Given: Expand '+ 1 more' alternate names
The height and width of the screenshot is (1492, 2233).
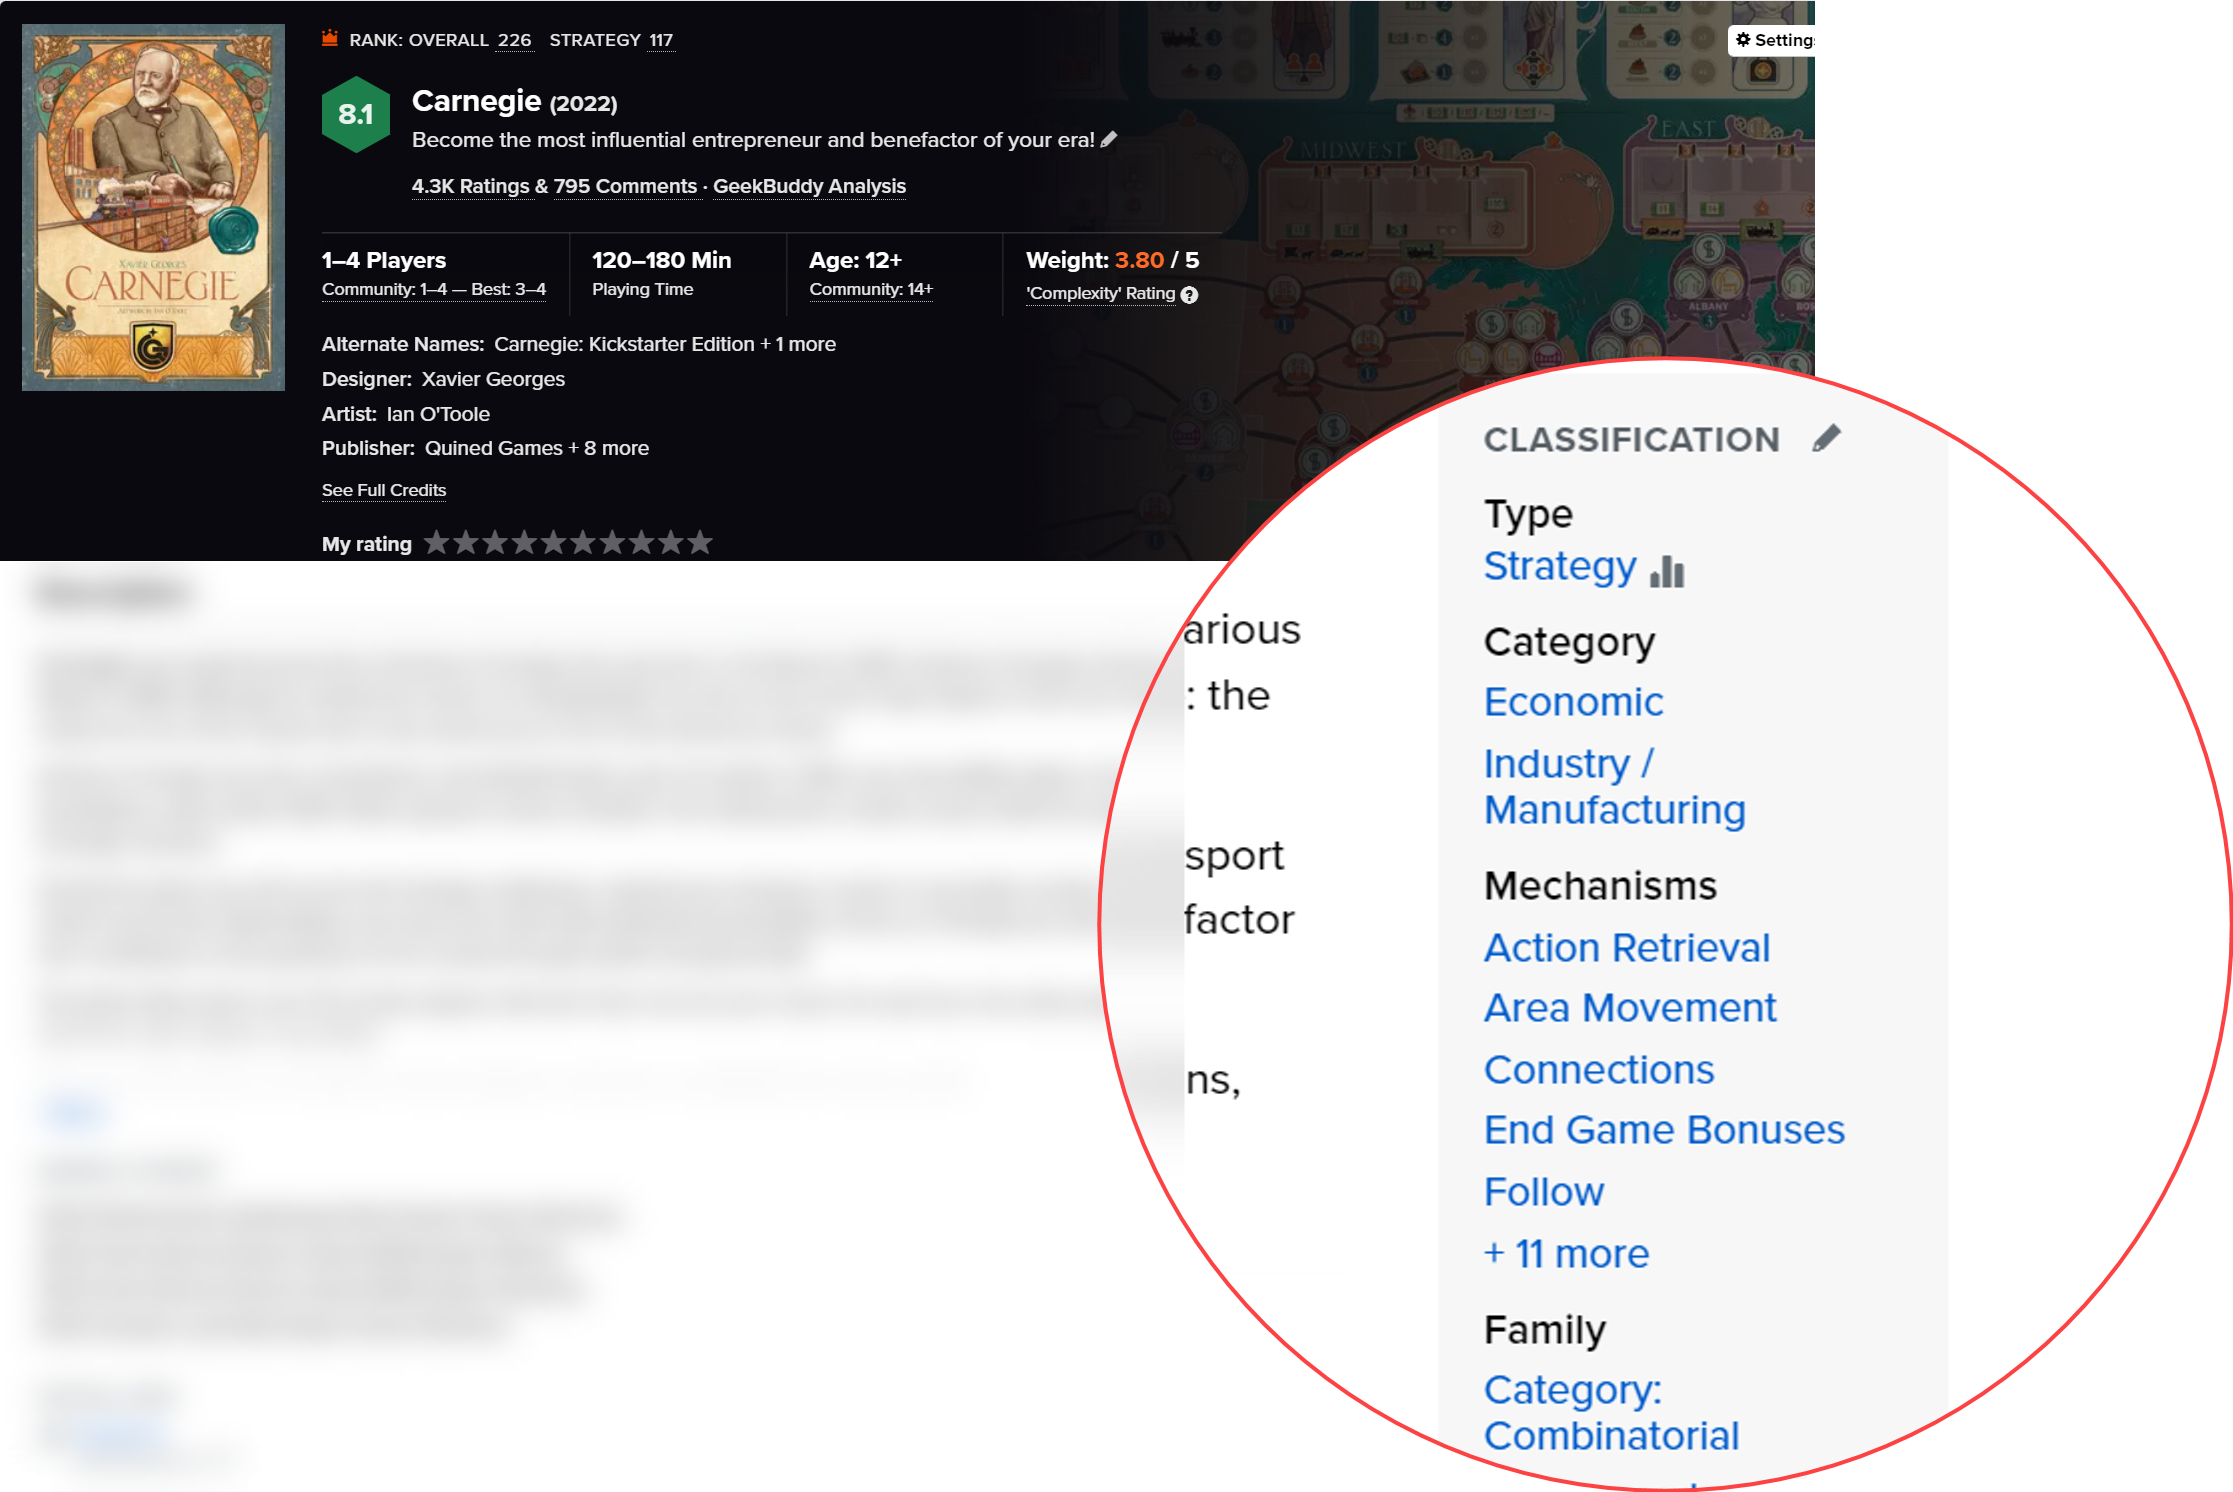Looking at the screenshot, I should (x=797, y=344).
